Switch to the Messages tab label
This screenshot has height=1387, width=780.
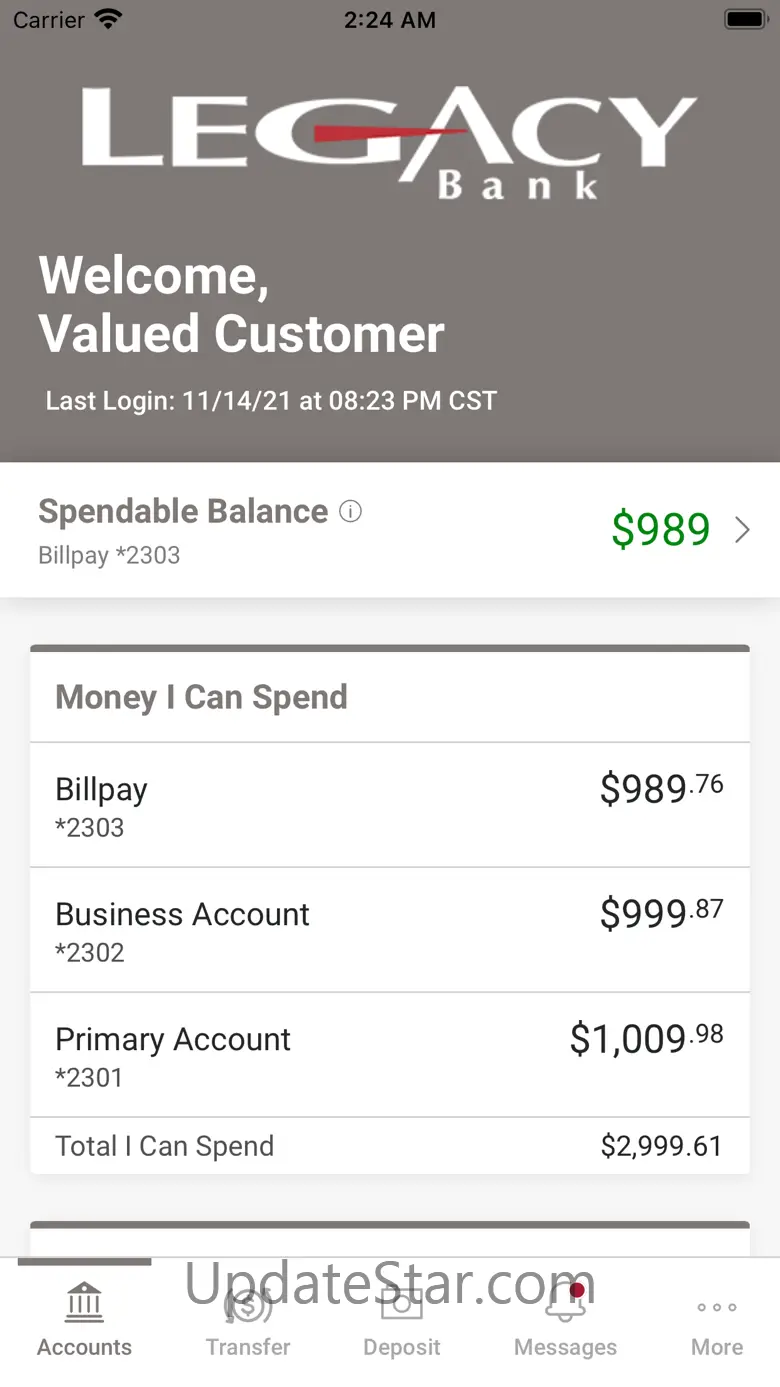pyautogui.click(x=565, y=1347)
